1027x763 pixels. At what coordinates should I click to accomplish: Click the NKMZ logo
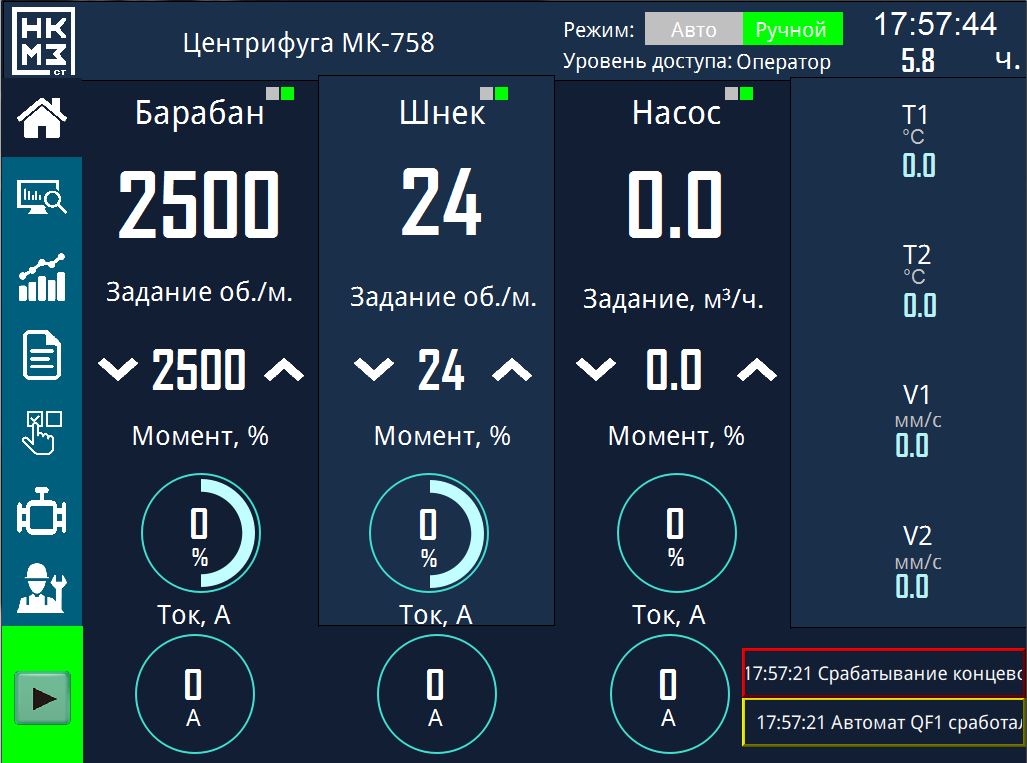(43, 40)
